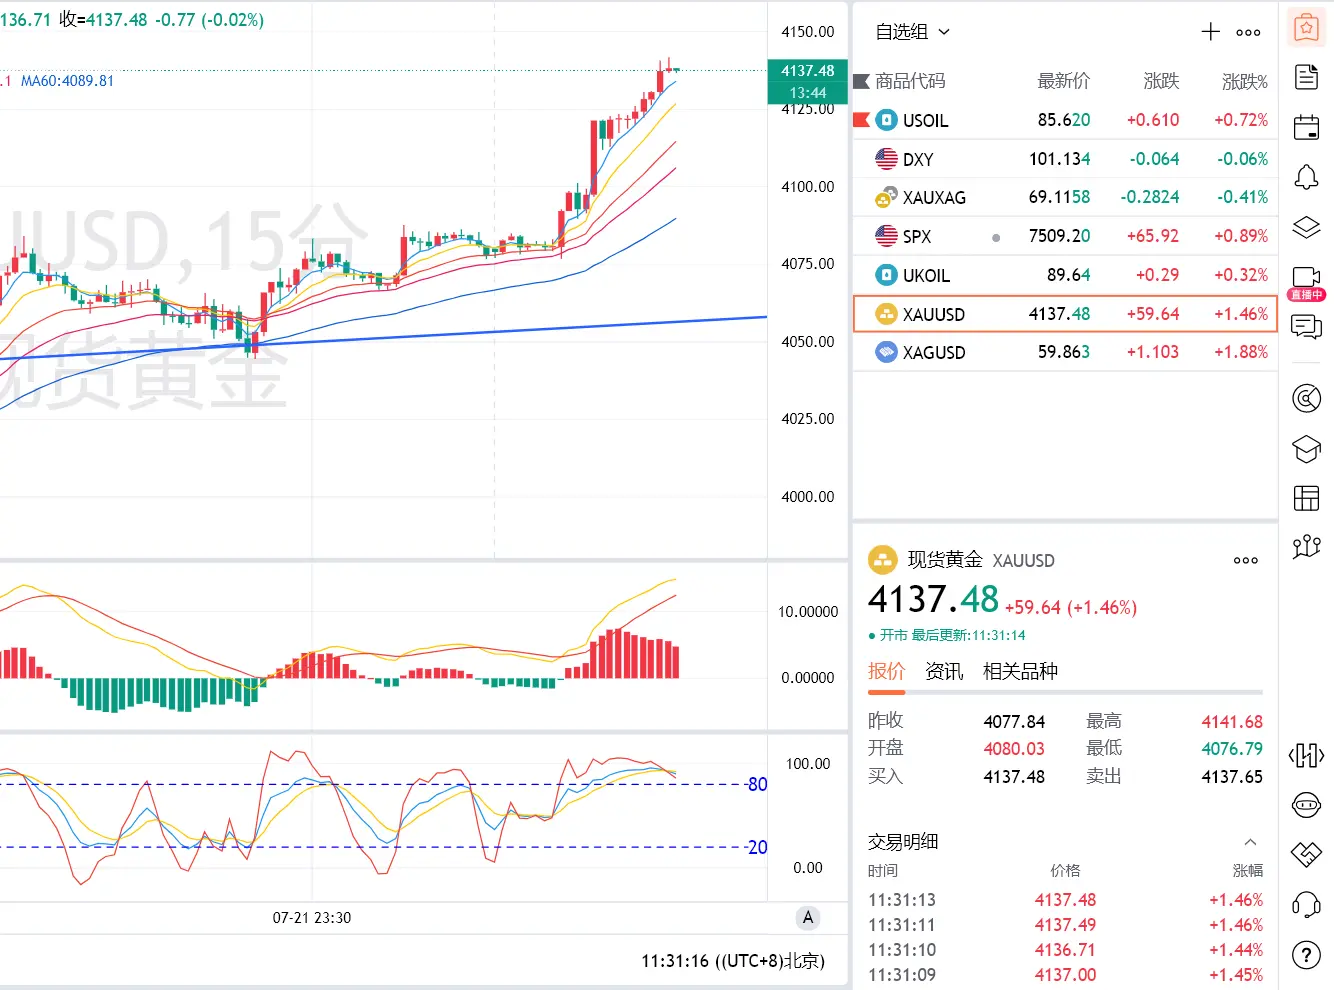
Task: Click the MA60:4089.81 indicator legend
Action: tap(67, 81)
